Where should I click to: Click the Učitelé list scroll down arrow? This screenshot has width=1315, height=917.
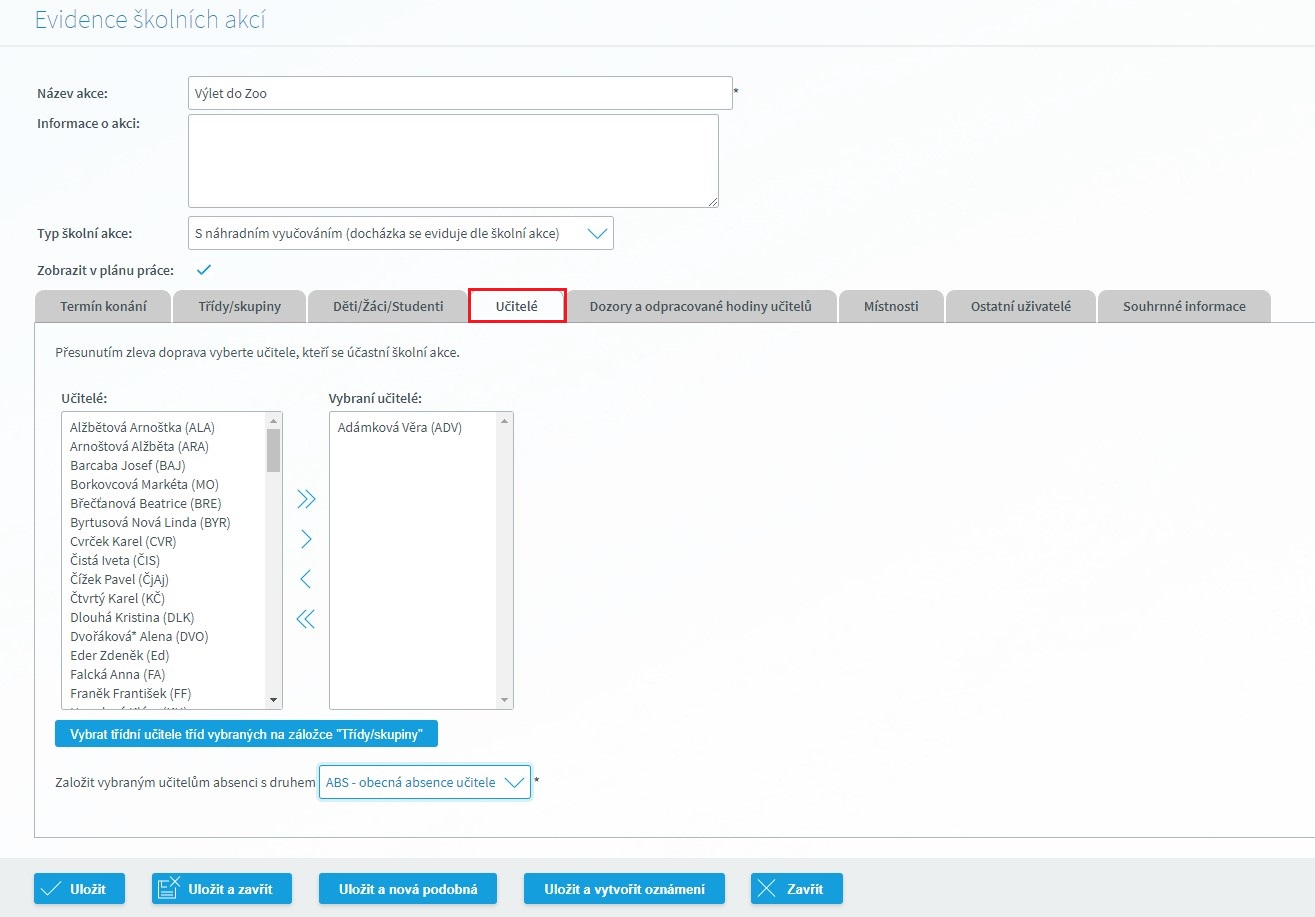click(273, 700)
